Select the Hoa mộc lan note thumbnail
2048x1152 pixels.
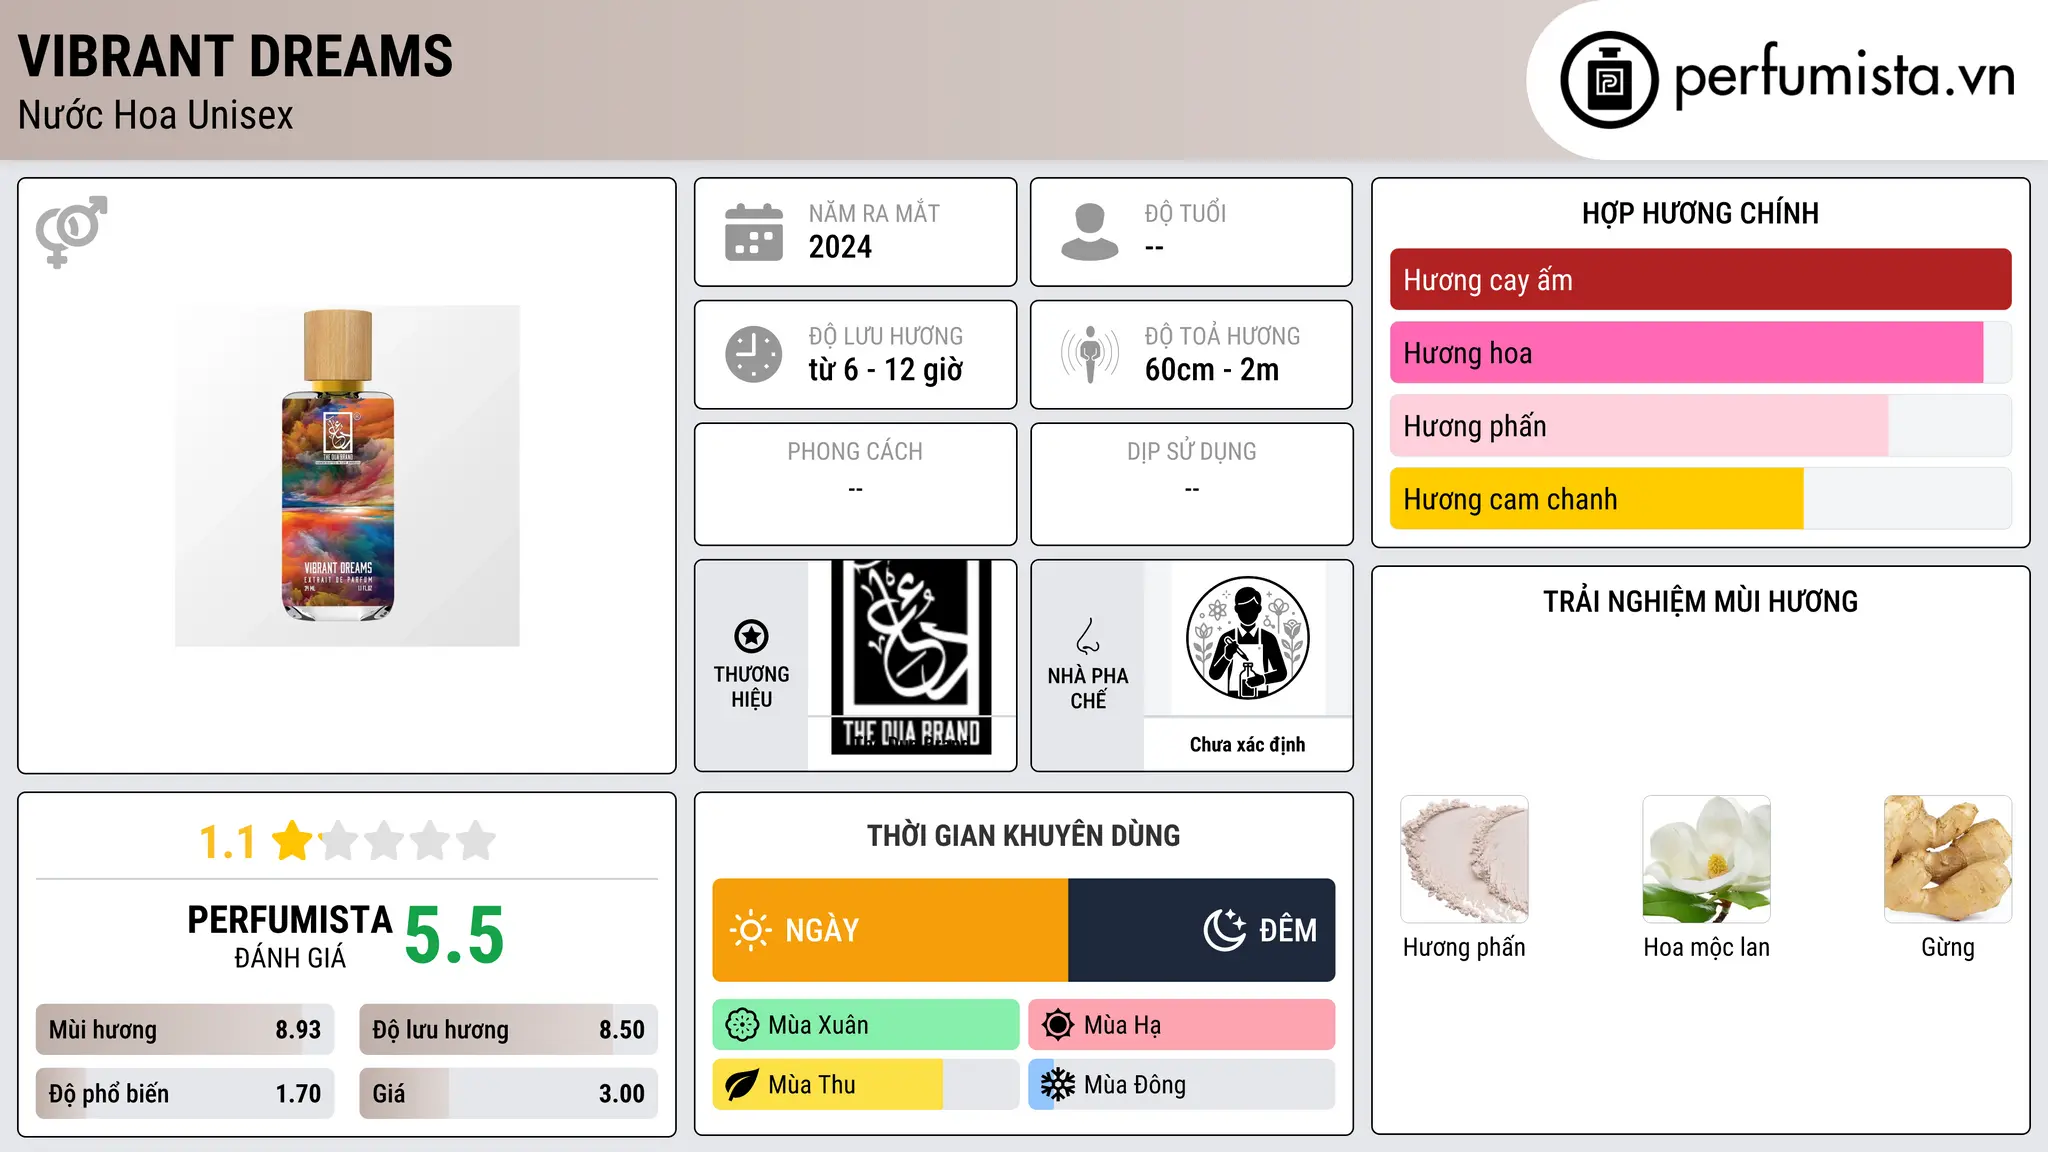(1706, 859)
